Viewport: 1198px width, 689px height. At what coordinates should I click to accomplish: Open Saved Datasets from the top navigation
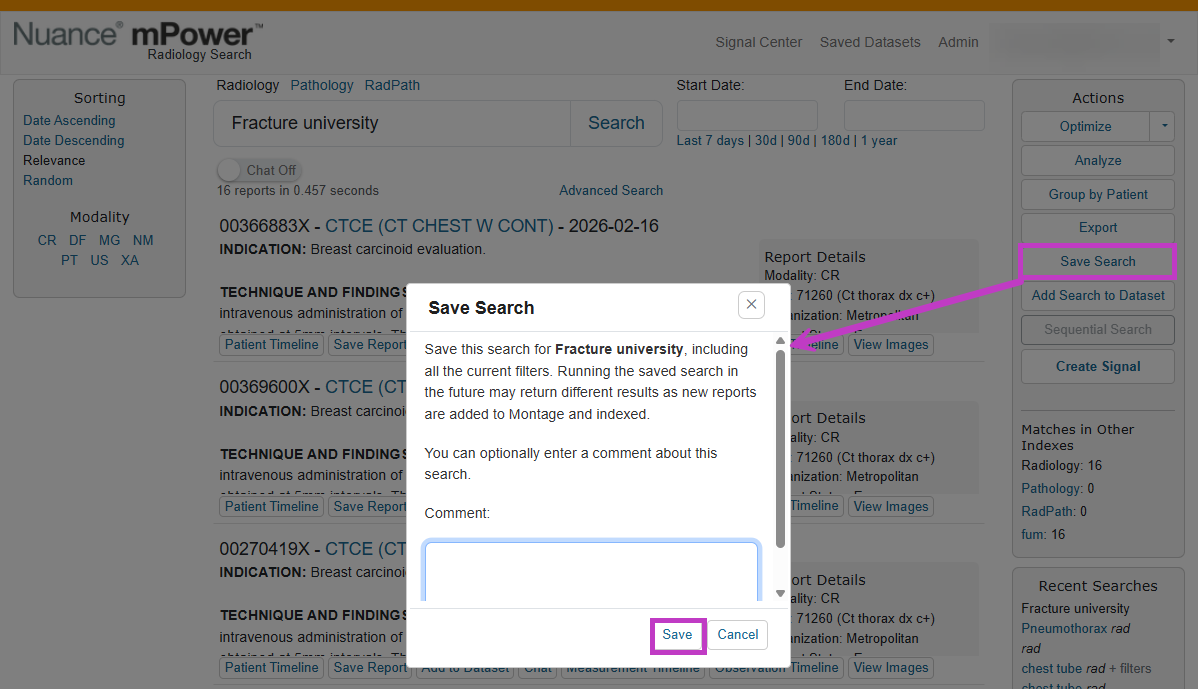869,42
